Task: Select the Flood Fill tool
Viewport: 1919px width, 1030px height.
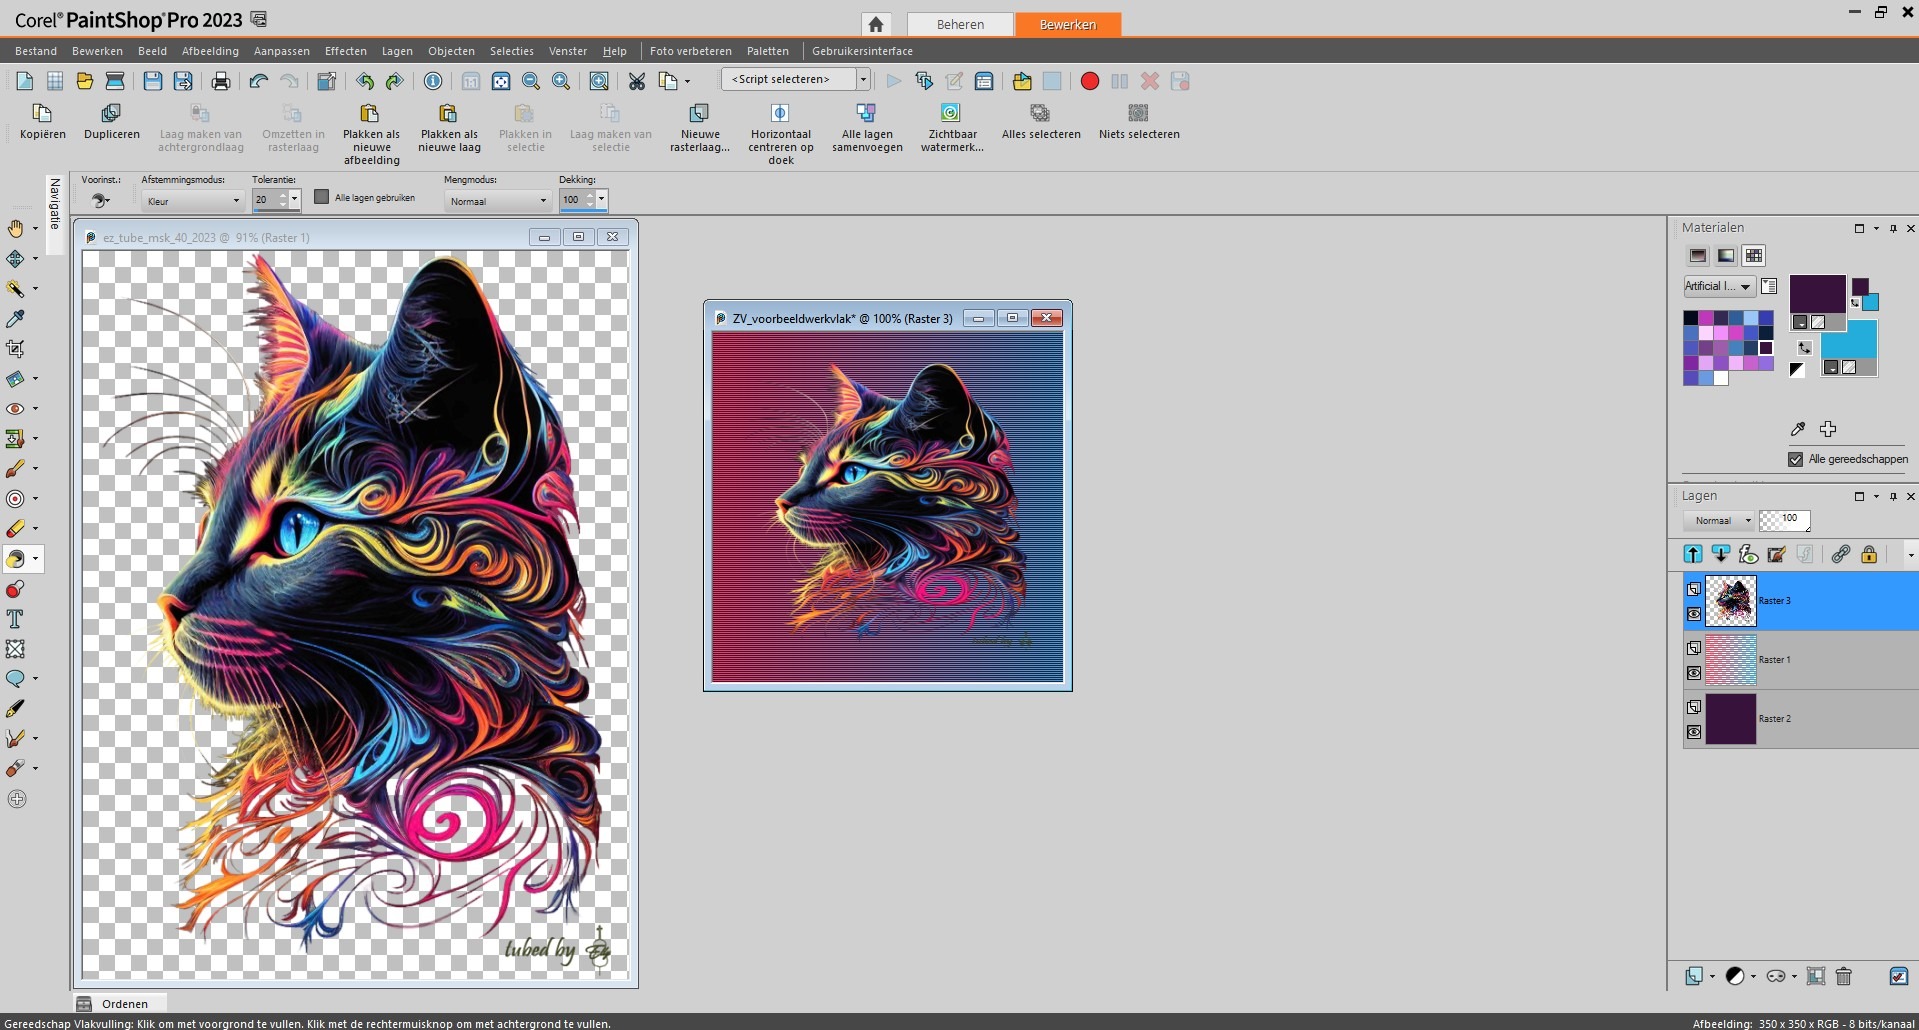Action: (x=15, y=558)
